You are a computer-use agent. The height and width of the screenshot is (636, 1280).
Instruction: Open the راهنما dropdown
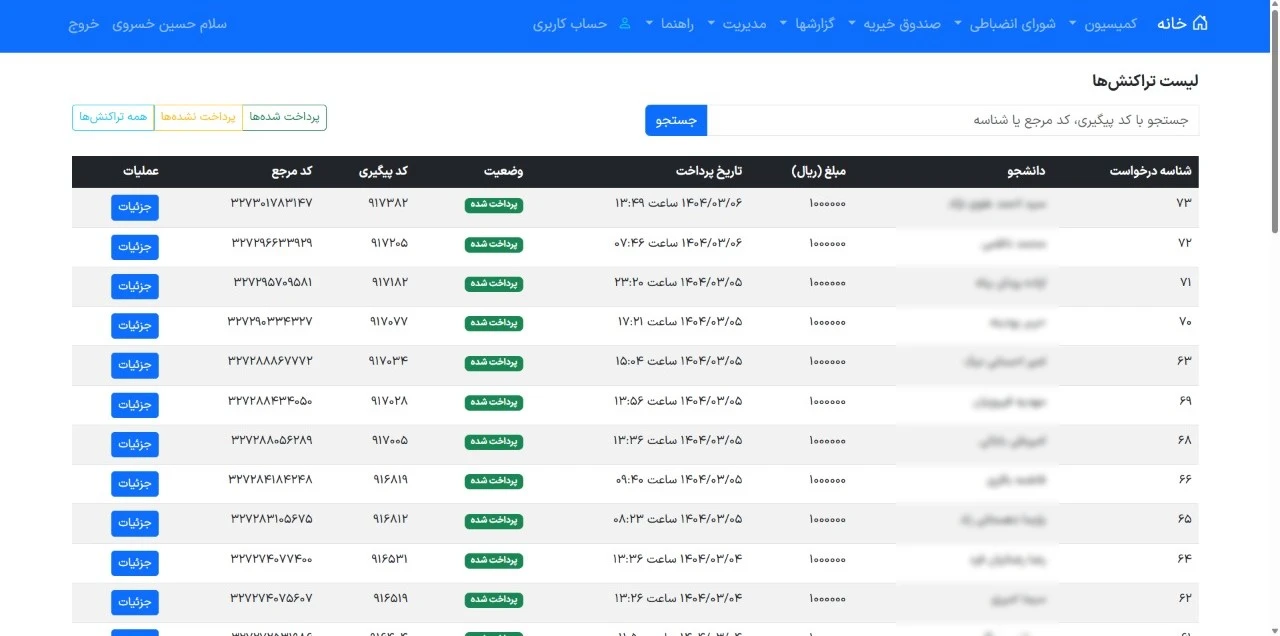coord(670,23)
